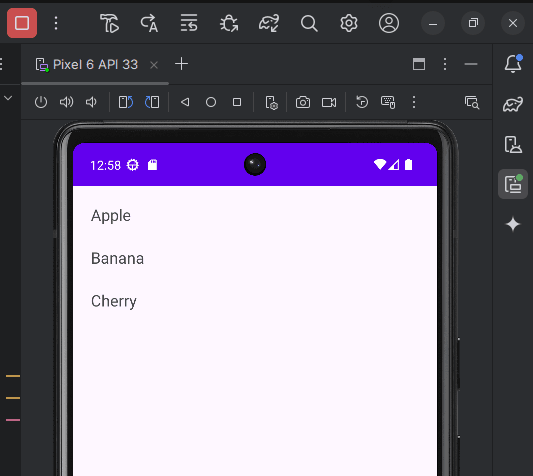Screen dimensions: 533x476
Task: Tap emulator Back triangle button
Action: click(185, 102)
